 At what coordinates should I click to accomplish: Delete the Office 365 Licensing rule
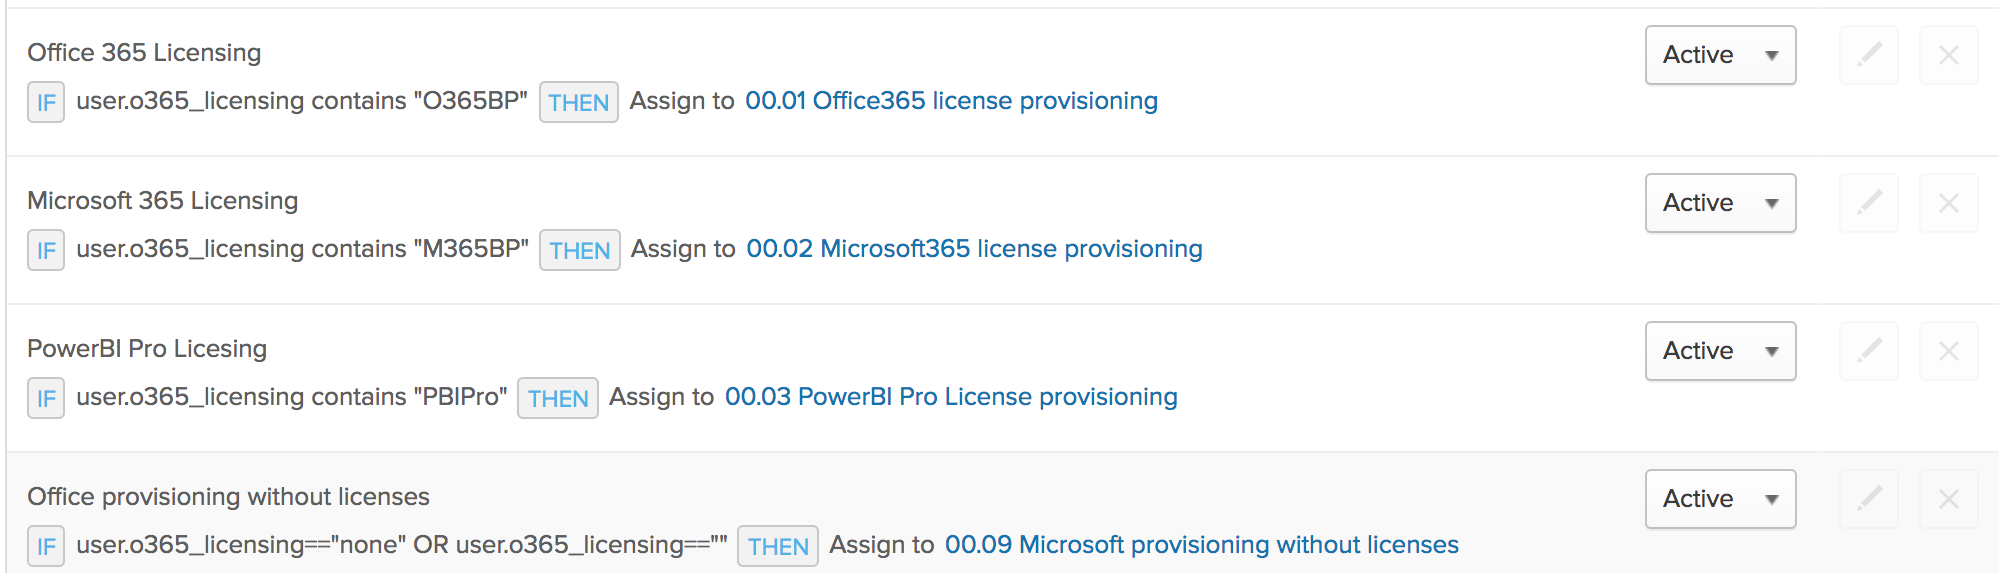[x=1949, y=55]
